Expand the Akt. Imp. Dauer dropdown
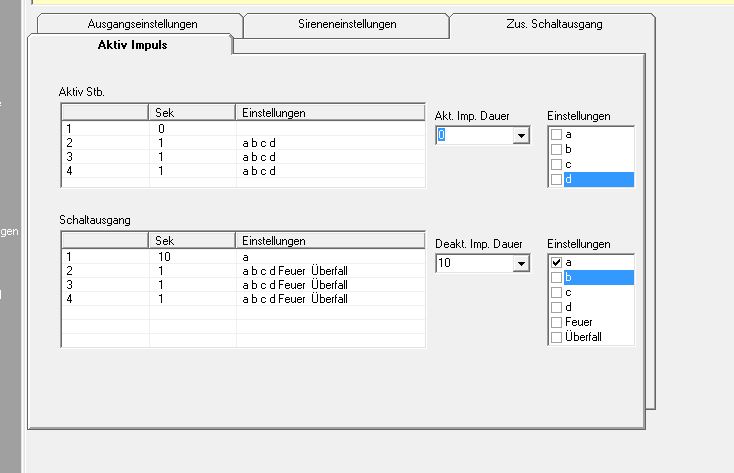Image resolution: width=734 pixels, height=473 pixels. tap(520, 135)
